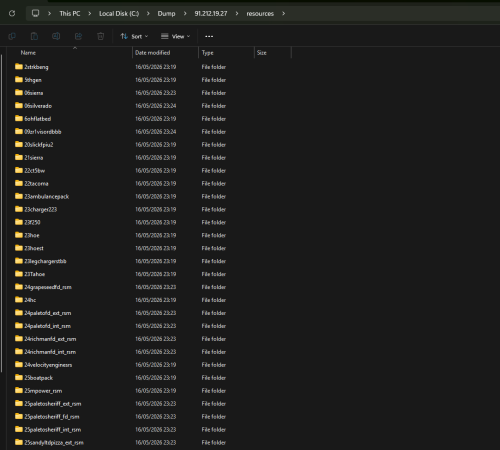This screenshot has width=500, height=450.
Task: Click the Delete trash icon
Action: (100, 36)
